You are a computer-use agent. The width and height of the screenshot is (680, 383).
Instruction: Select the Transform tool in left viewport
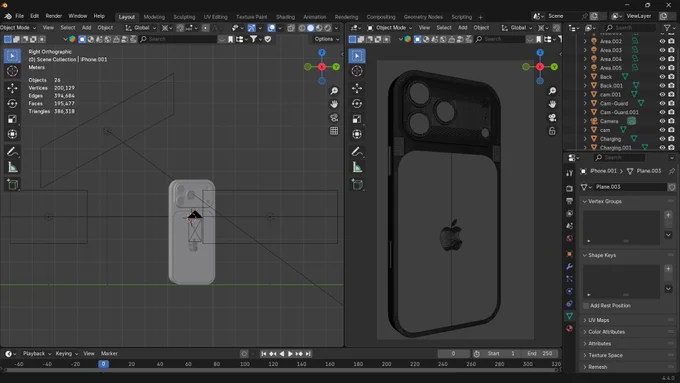12,134
